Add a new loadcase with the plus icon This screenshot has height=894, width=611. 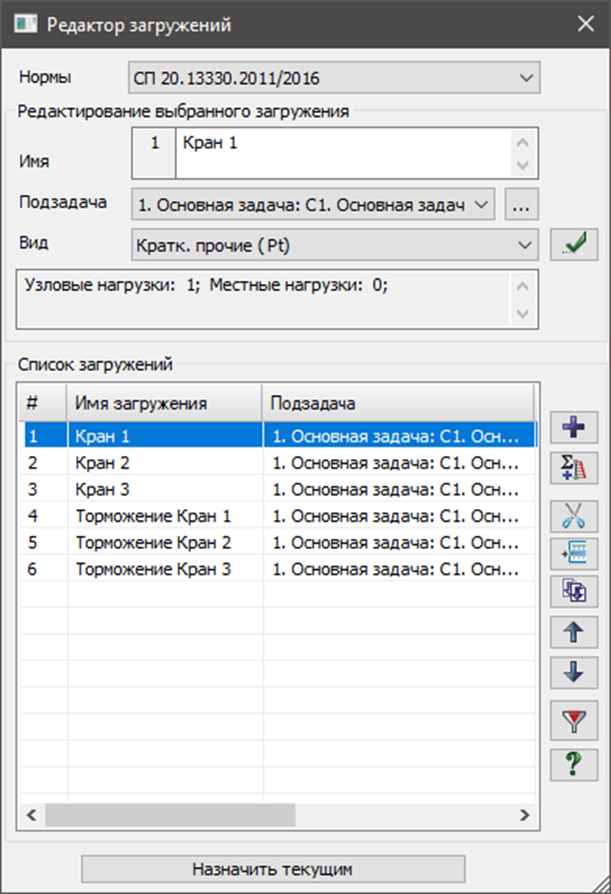tap(573, 427)
